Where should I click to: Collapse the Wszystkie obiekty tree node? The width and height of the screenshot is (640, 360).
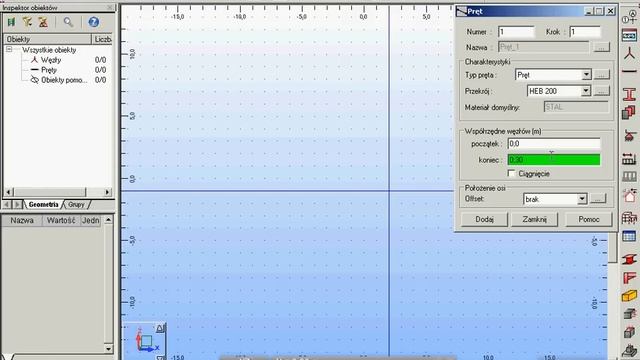(x=9, y=49)
